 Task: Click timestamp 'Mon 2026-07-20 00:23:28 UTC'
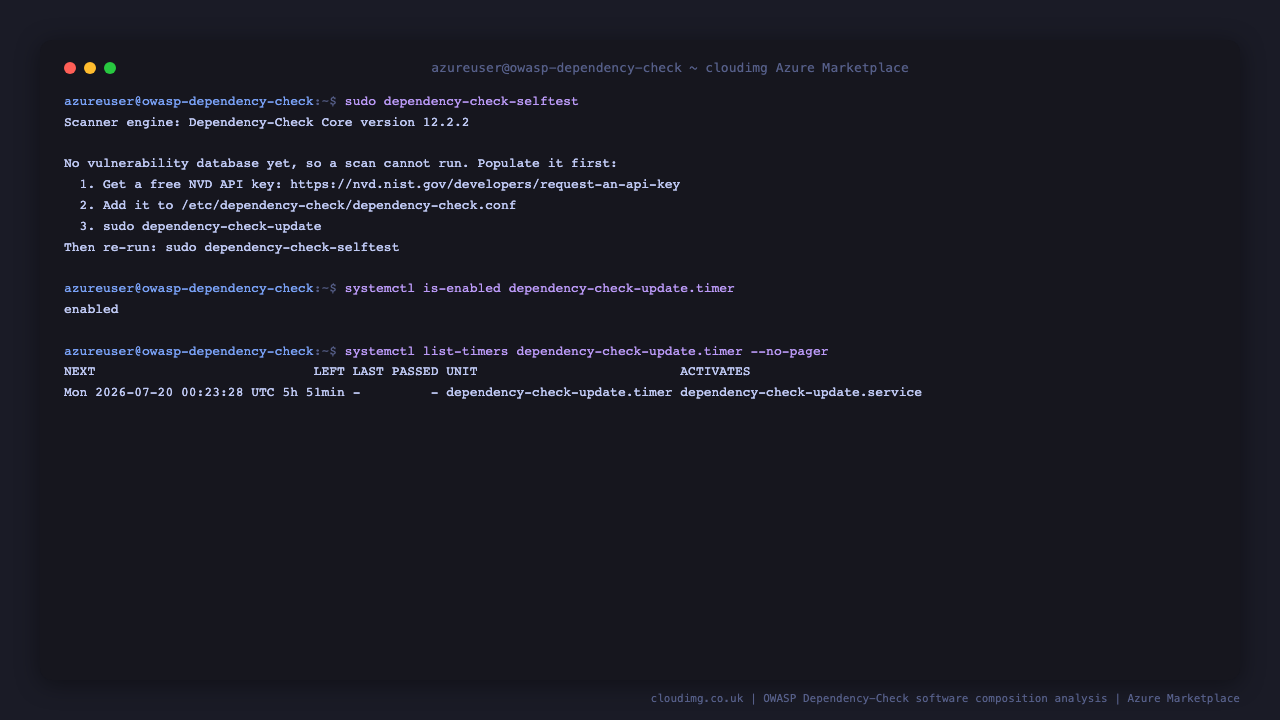point(169,393)
